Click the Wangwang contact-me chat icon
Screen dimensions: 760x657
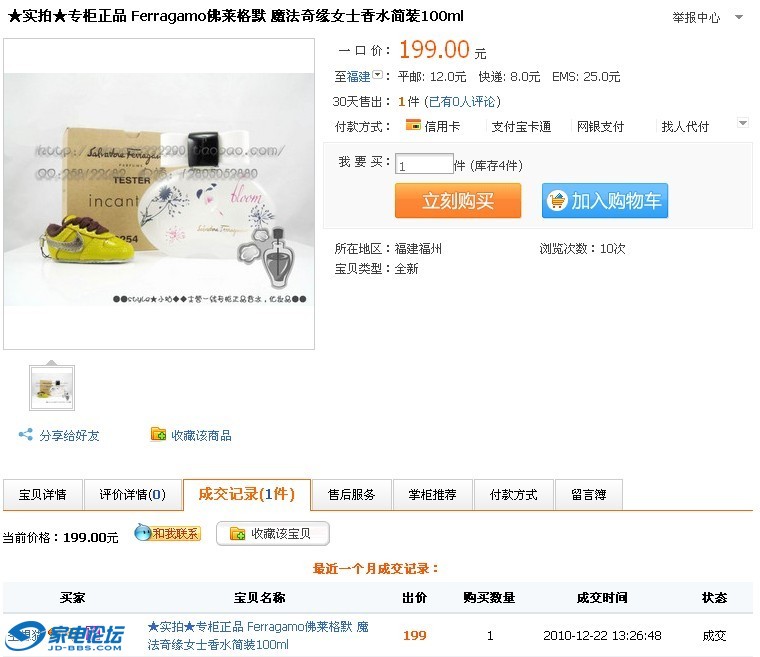[143, 532]
